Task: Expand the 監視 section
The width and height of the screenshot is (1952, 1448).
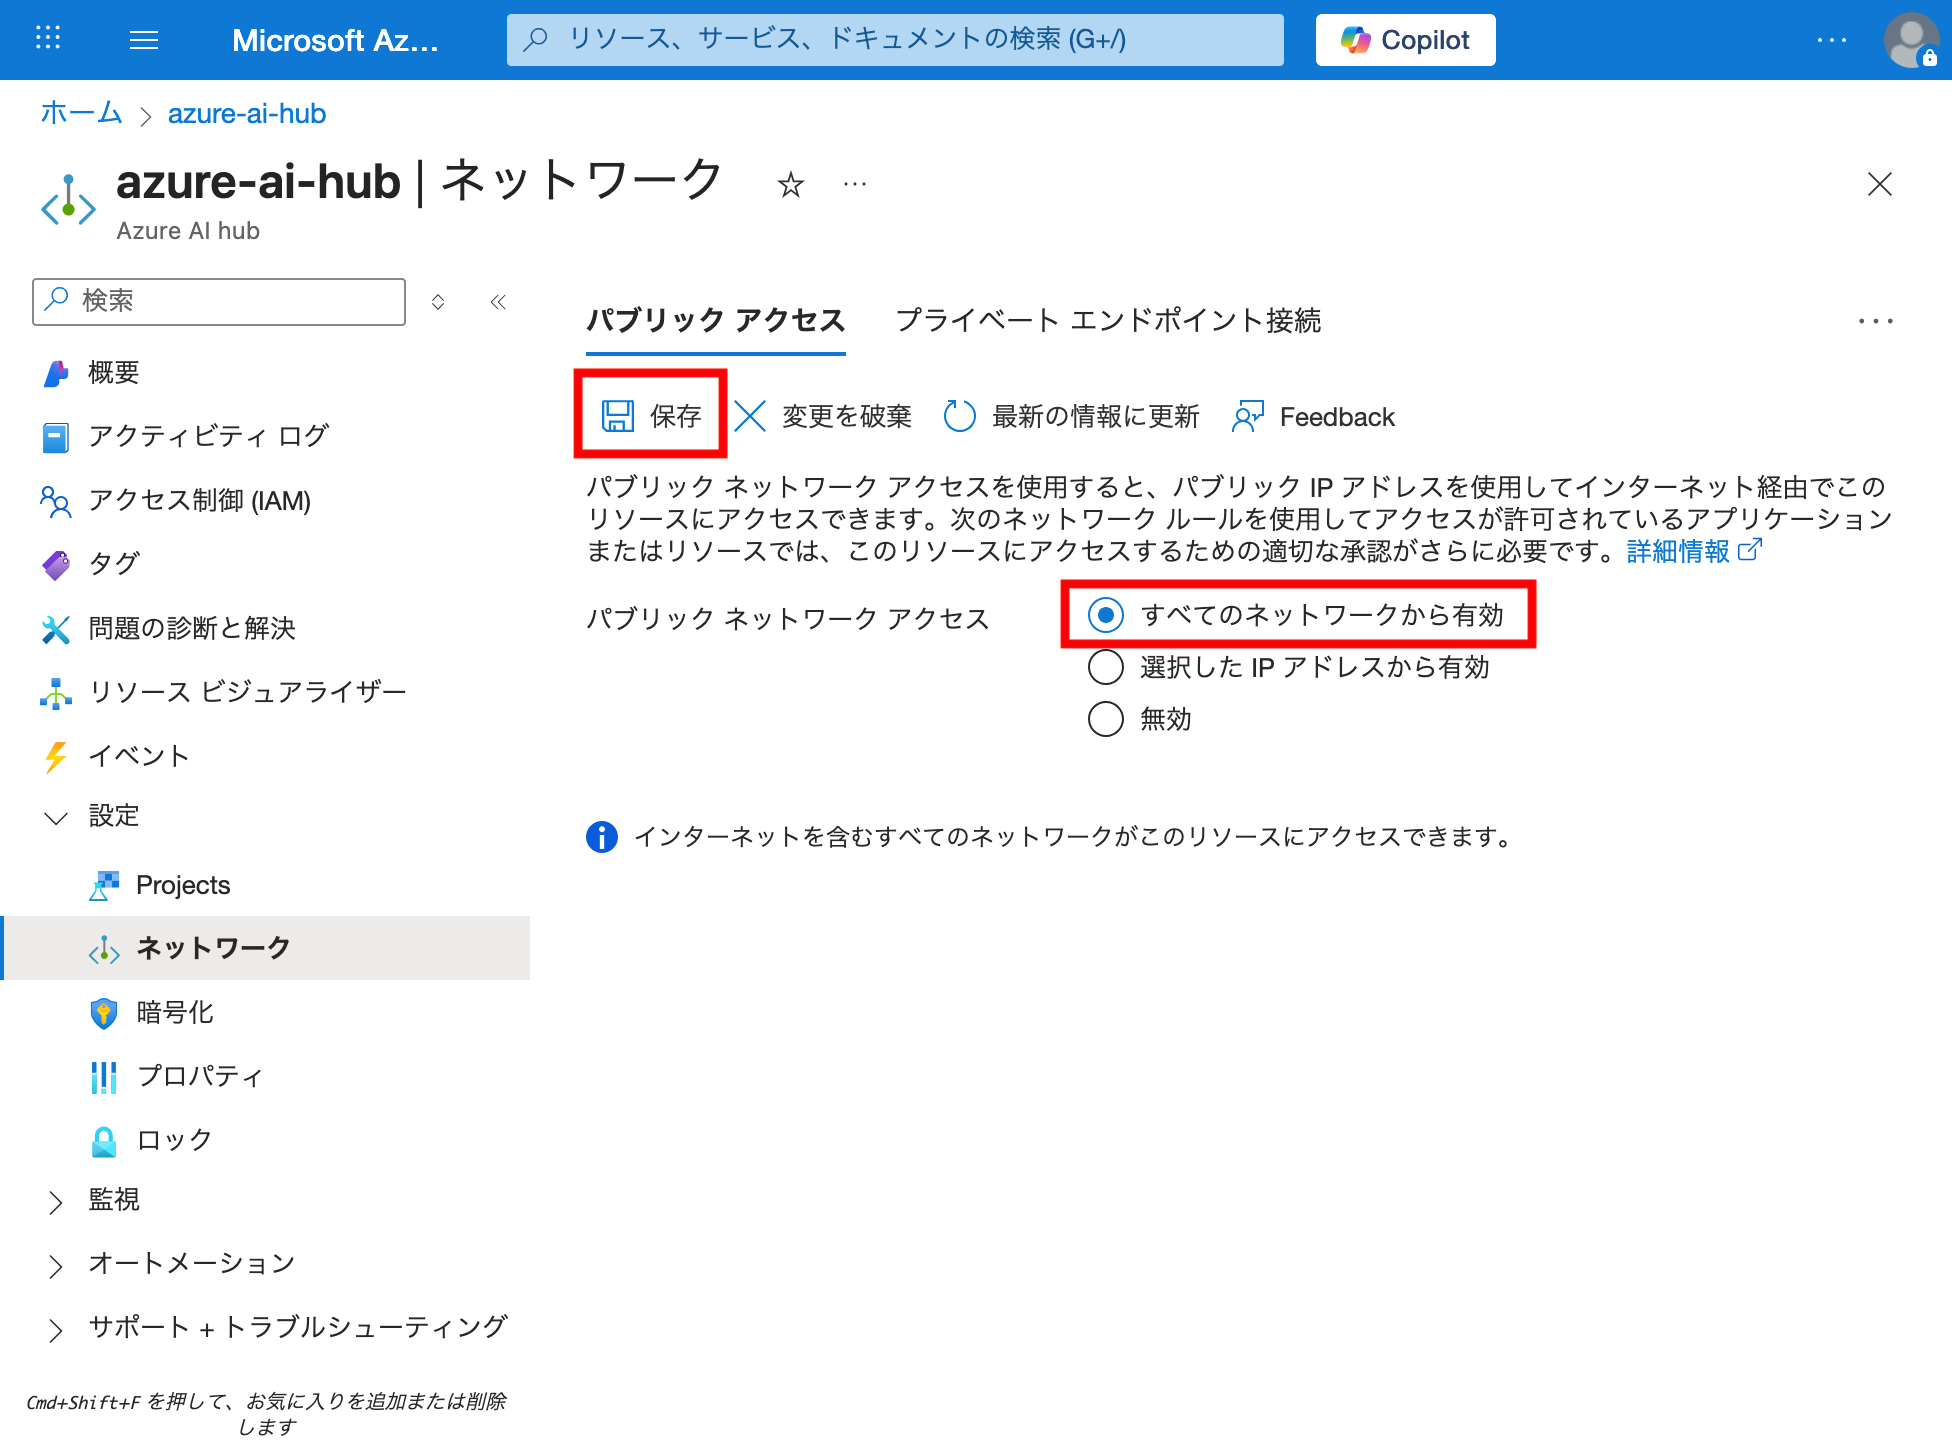Action: pos(56,1201)
